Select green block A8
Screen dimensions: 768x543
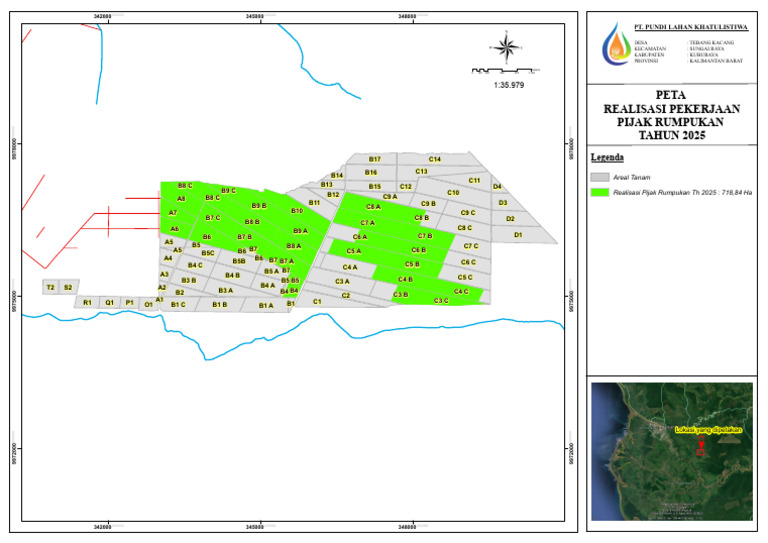tap(181, 199)
